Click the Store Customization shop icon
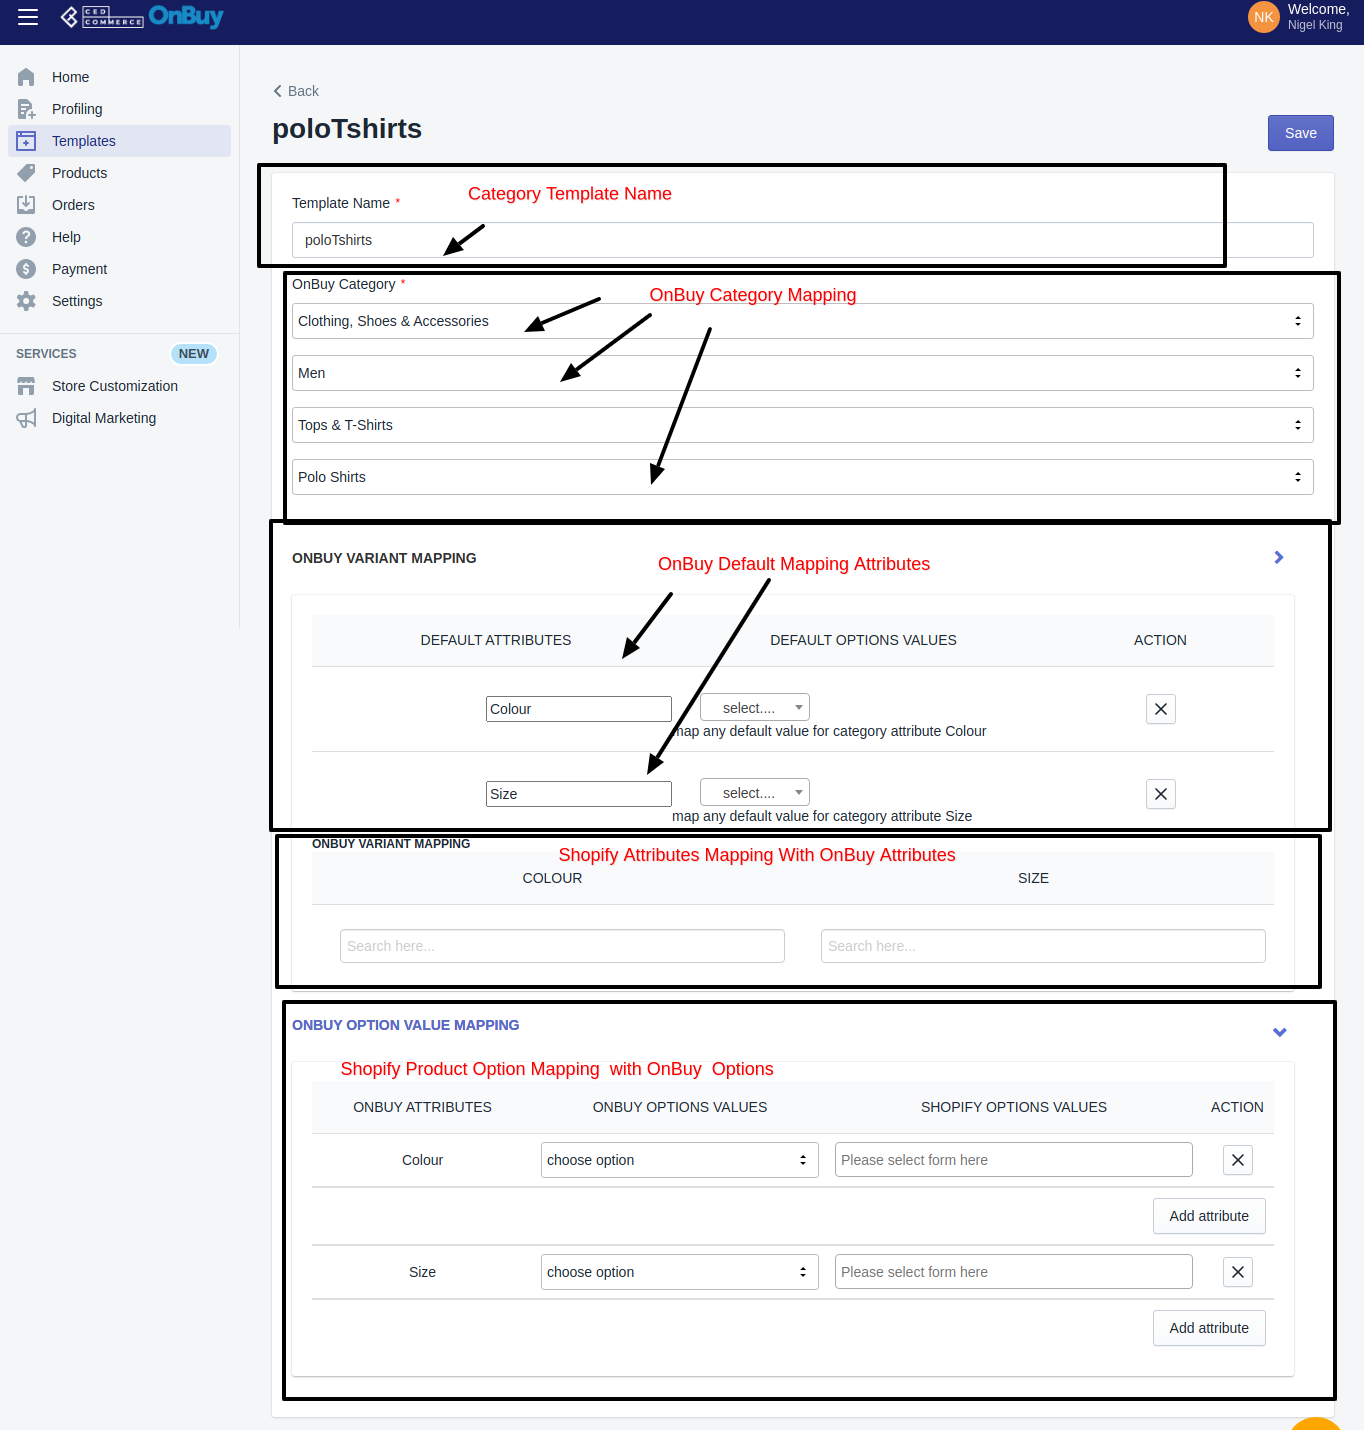 26,386
